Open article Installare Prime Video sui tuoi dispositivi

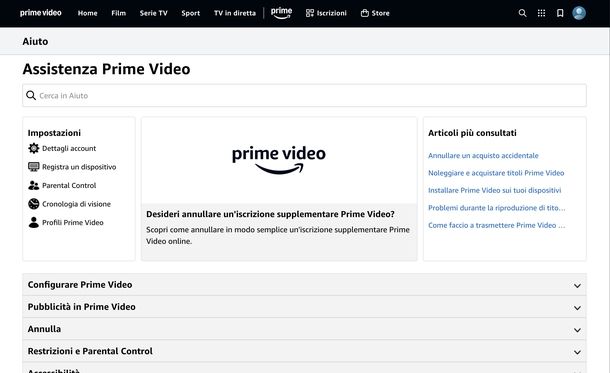(x=494, y=191)
